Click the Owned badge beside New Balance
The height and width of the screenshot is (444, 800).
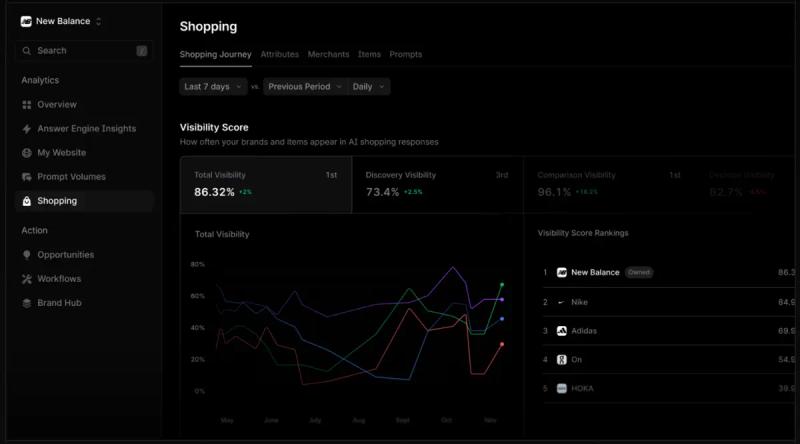[x=639, y=273]
